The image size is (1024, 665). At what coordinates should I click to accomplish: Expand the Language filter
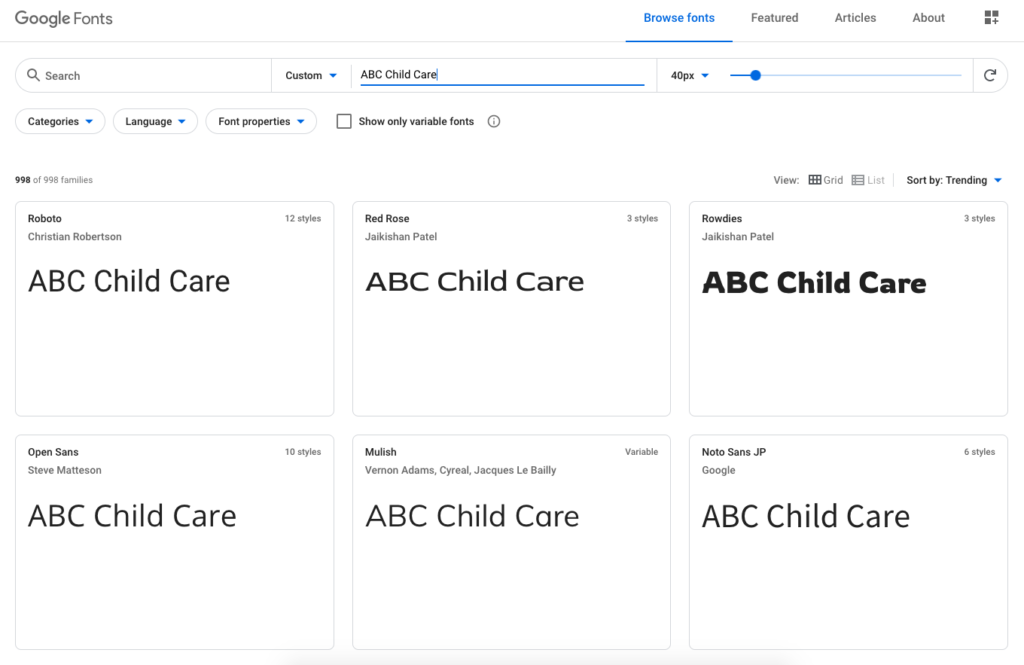point(155,122)
